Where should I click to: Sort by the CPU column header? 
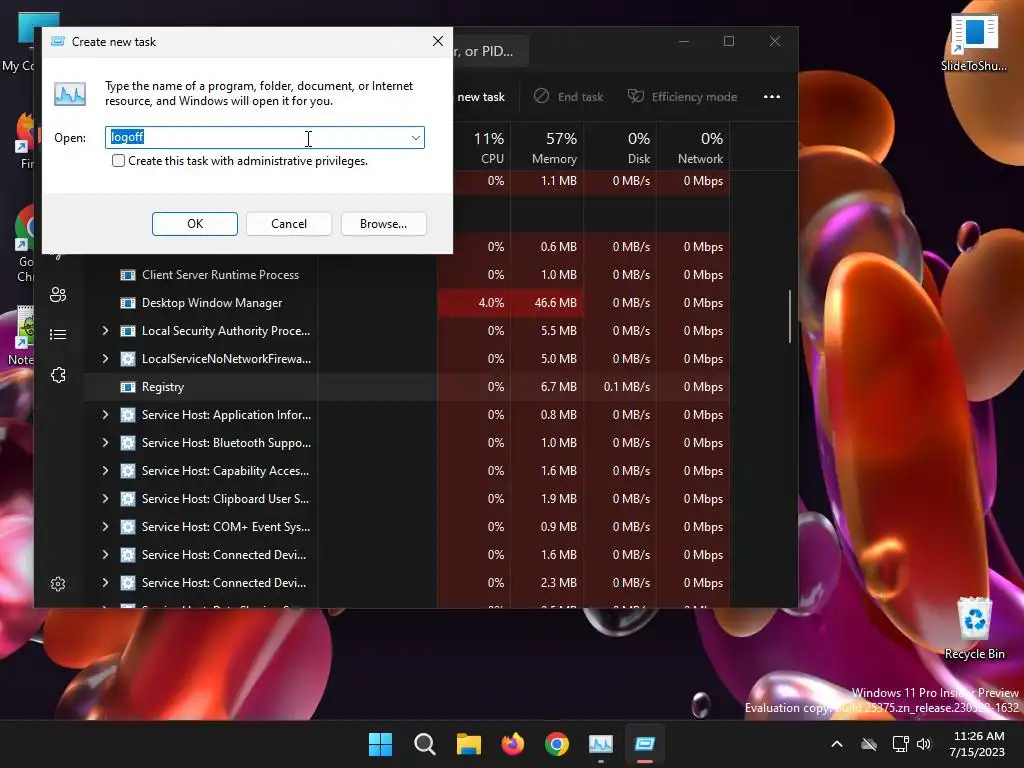point(481,148)
